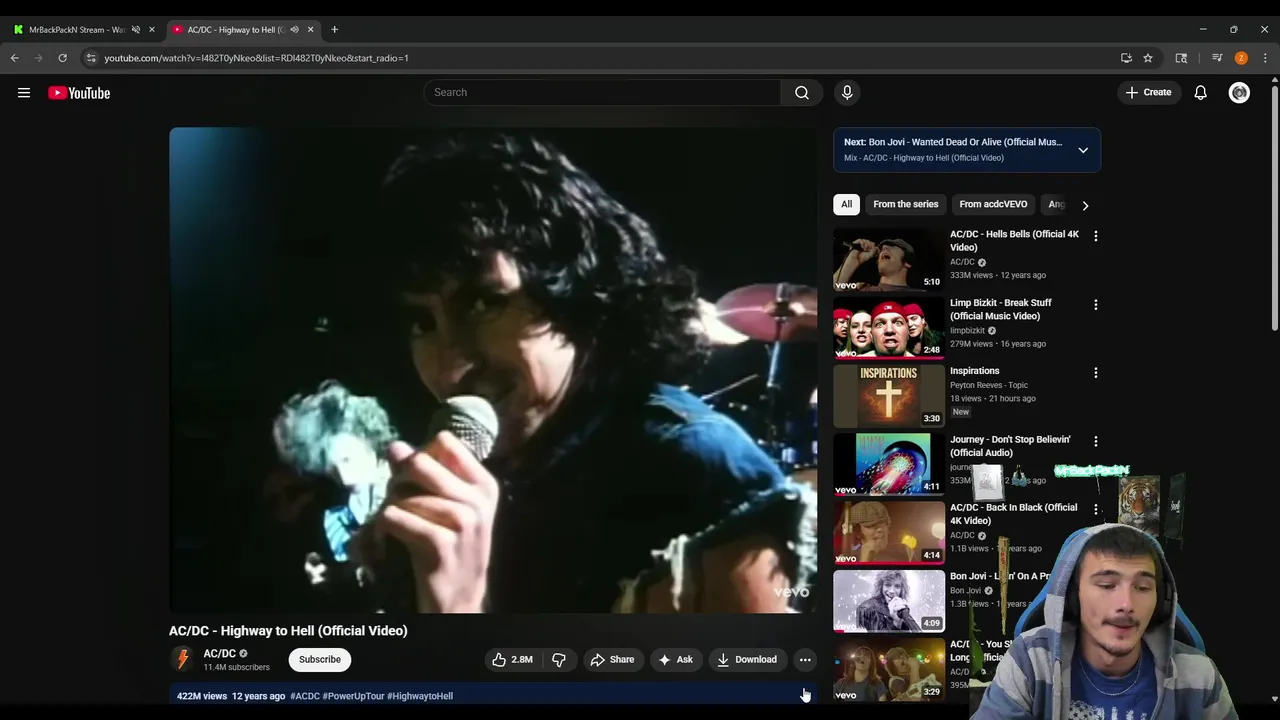The image size is (1280, 720).
Task: Close the AC/DC Highway to Hell tab
Action: click(310, 30)
